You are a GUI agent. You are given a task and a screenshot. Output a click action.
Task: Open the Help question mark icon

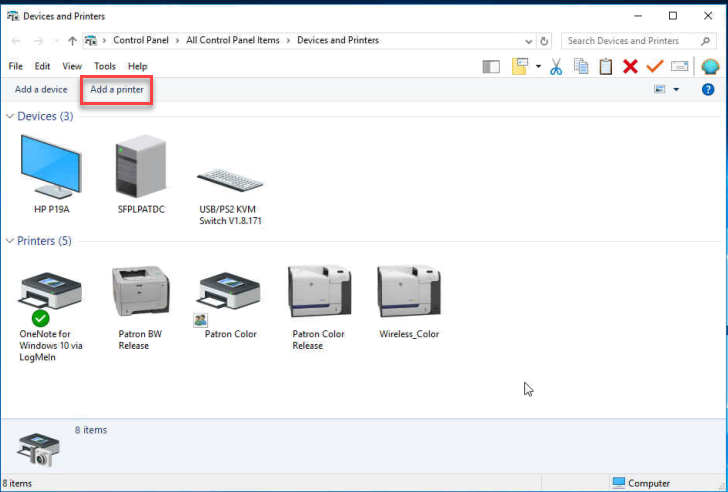tap(708, 89)
